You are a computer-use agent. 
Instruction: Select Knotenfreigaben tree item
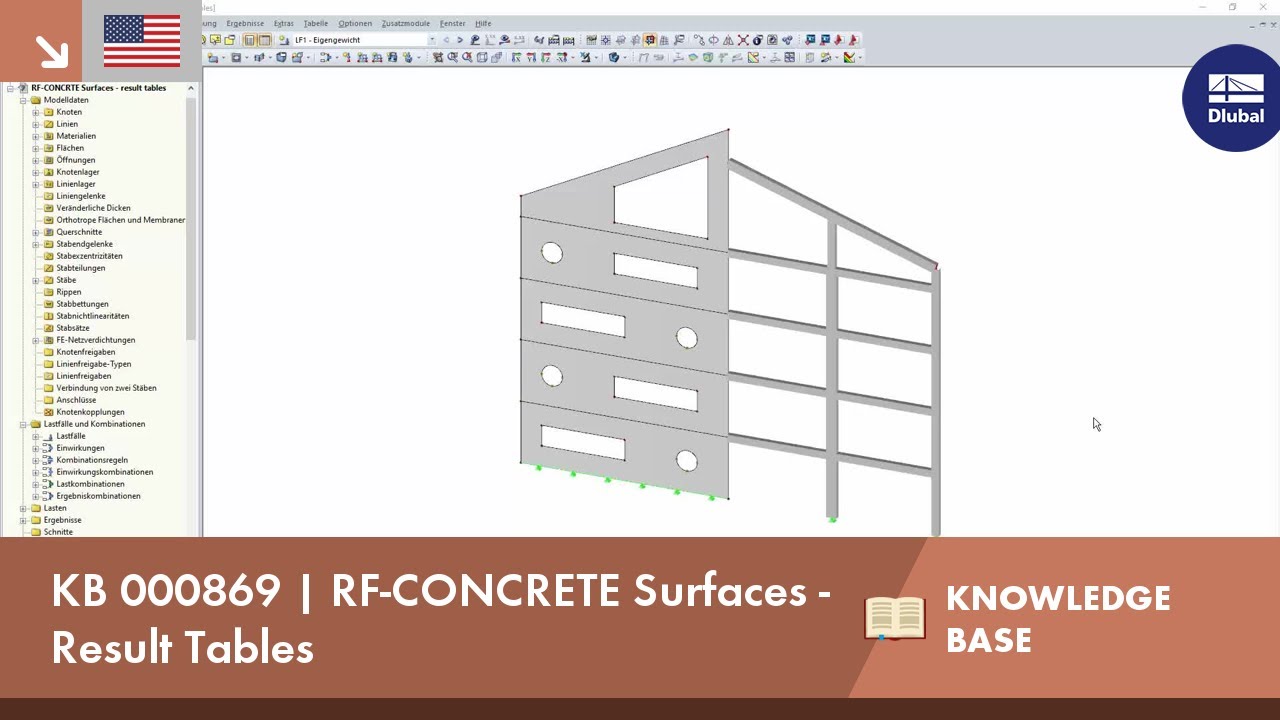point(85,352)
